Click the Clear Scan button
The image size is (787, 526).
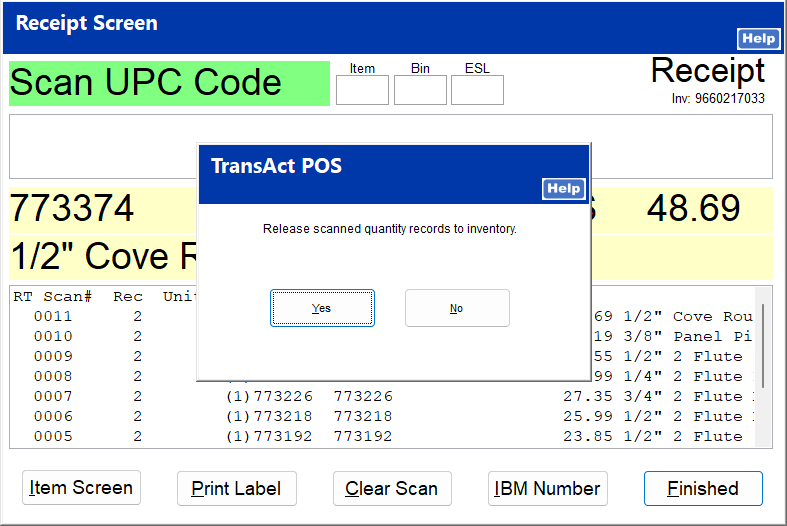click(392, 488)
